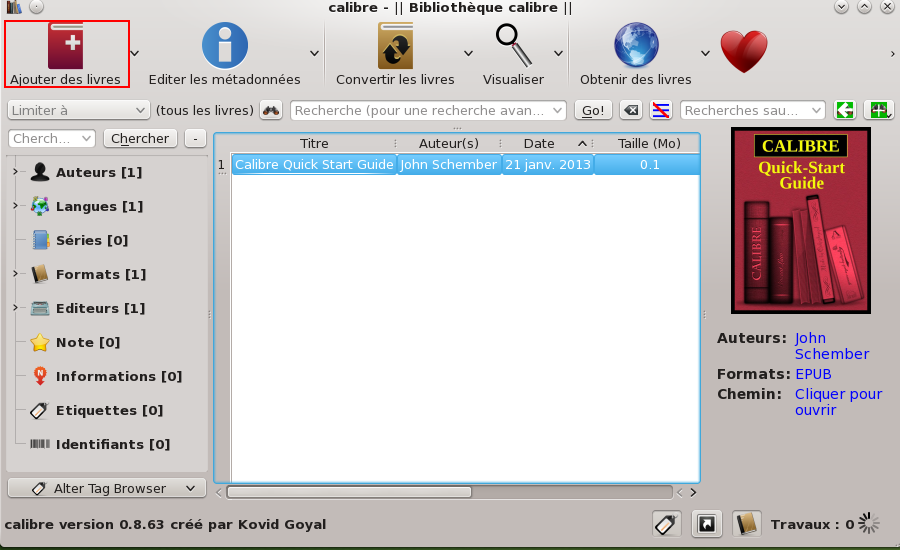This screenshot has height=550, width=900.
Task: Click the Convertir les livres icon
Action: pos(395,46)
